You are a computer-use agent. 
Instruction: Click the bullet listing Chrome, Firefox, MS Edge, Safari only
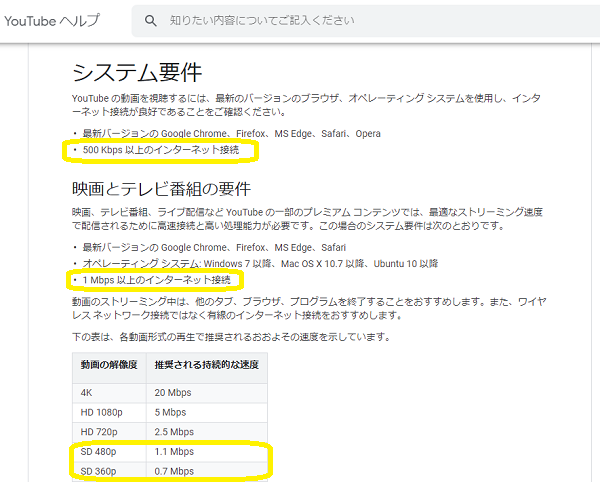tap(214, 248)
